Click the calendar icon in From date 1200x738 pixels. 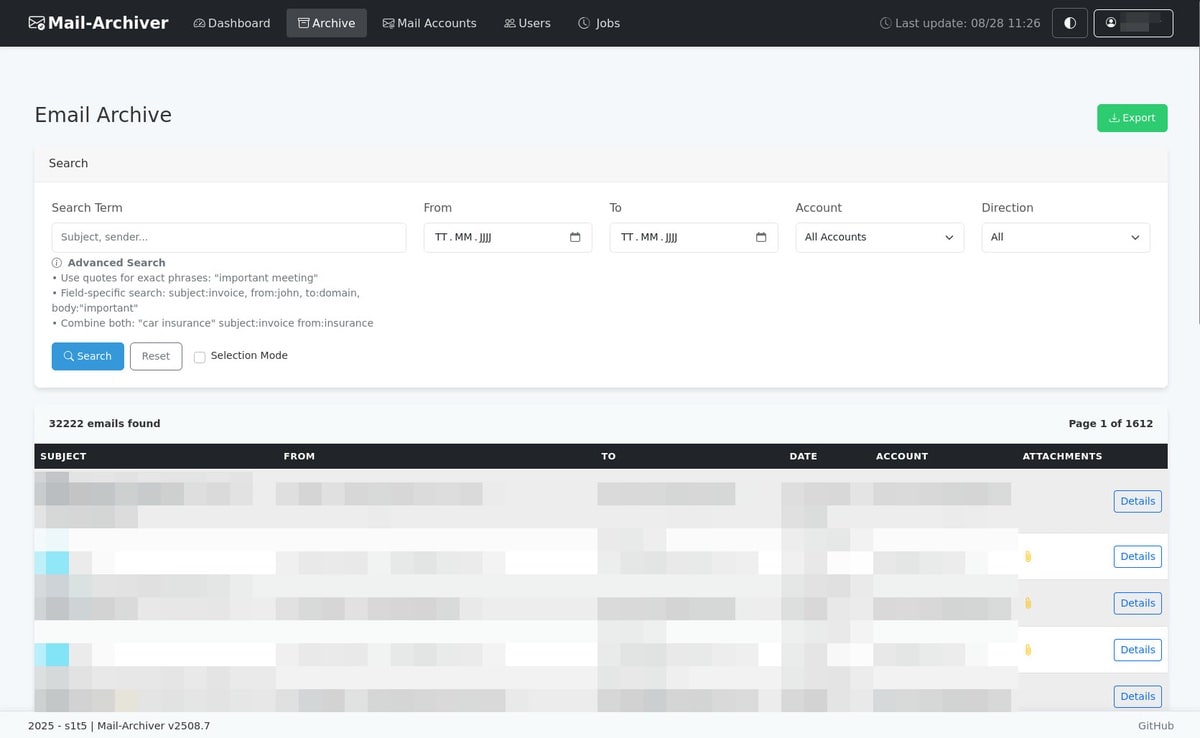575,237
